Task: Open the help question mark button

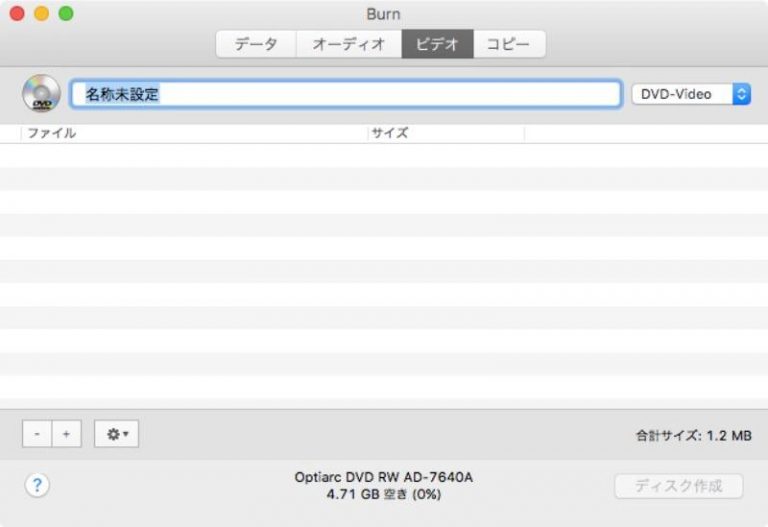Action: click(37, 486)
